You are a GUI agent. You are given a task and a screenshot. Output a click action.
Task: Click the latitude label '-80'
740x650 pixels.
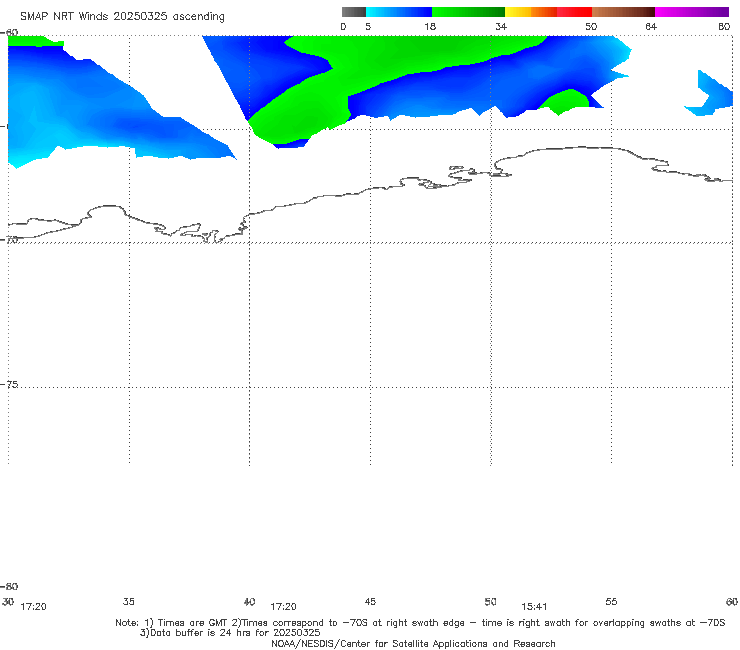click(x=9, y=586)
